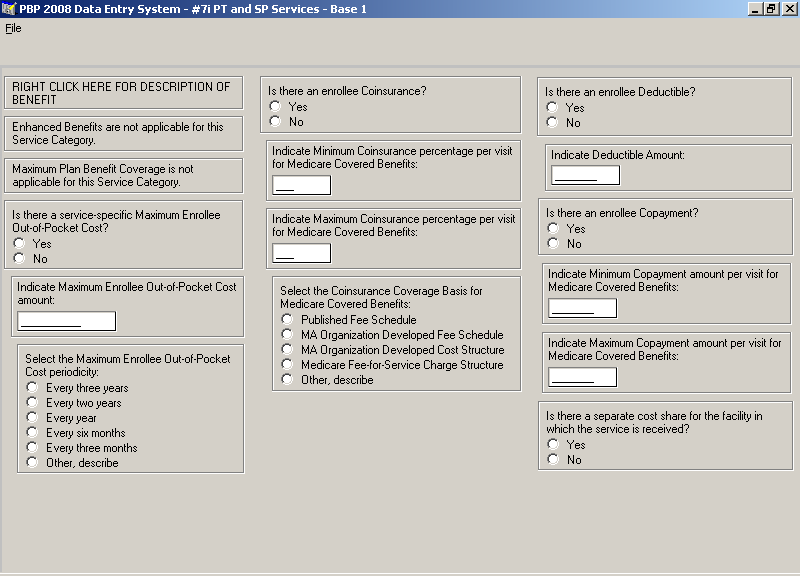This screenshot has width=800, height=576.
Task: Click 'Enhanced Benefits are not applicable' text
Action: 118,133
